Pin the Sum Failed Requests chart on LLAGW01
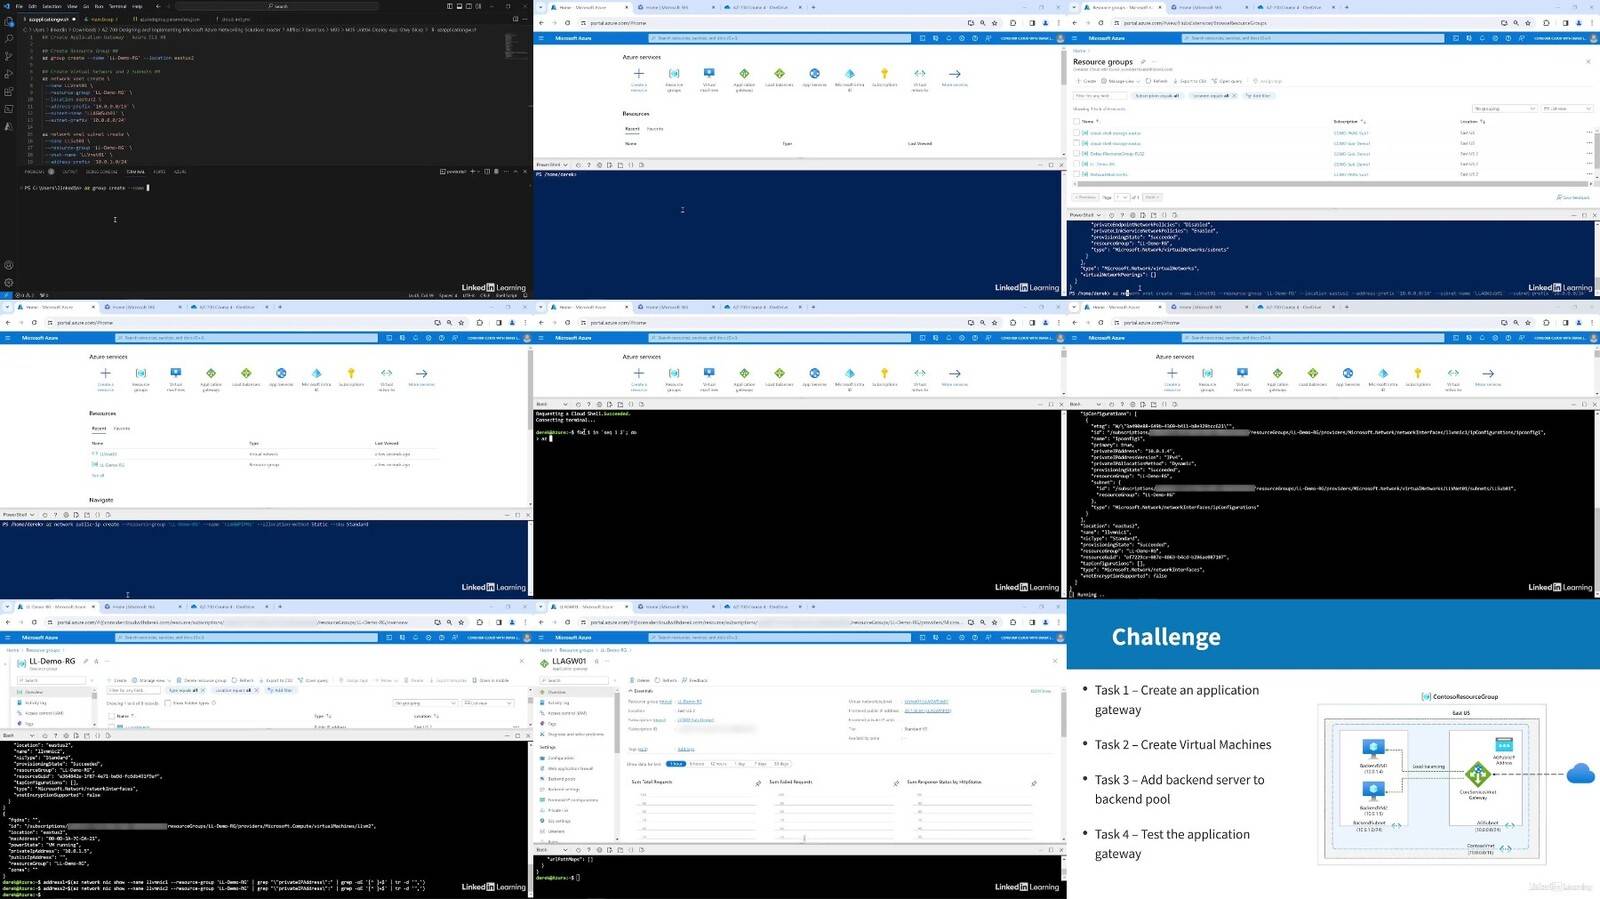 896,783
